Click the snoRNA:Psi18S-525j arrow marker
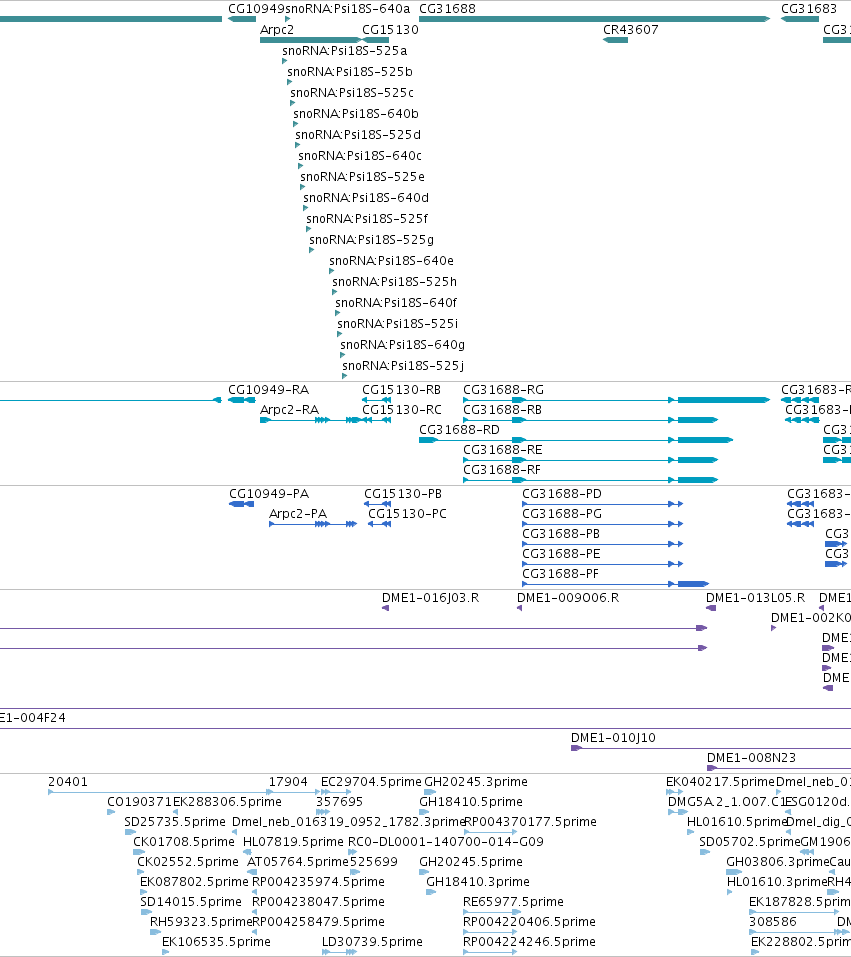Viewport: 851px width, 957px height. click(344, 376)
